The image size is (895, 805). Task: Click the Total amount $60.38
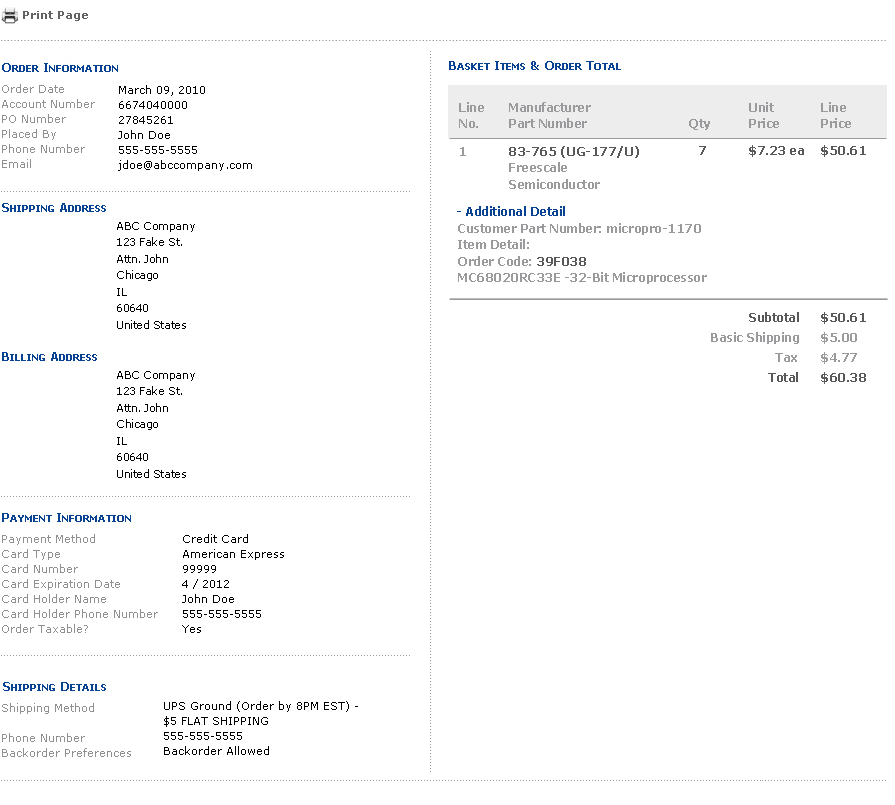tap(843, 377)
